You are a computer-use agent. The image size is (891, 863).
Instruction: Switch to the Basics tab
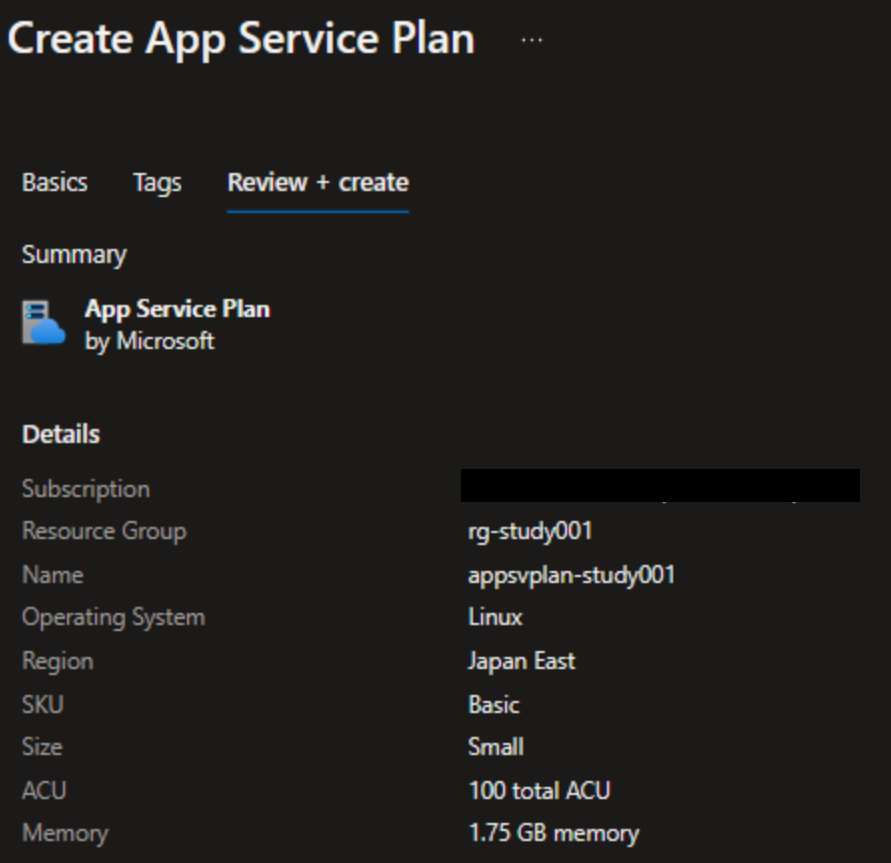pos(55,182)
